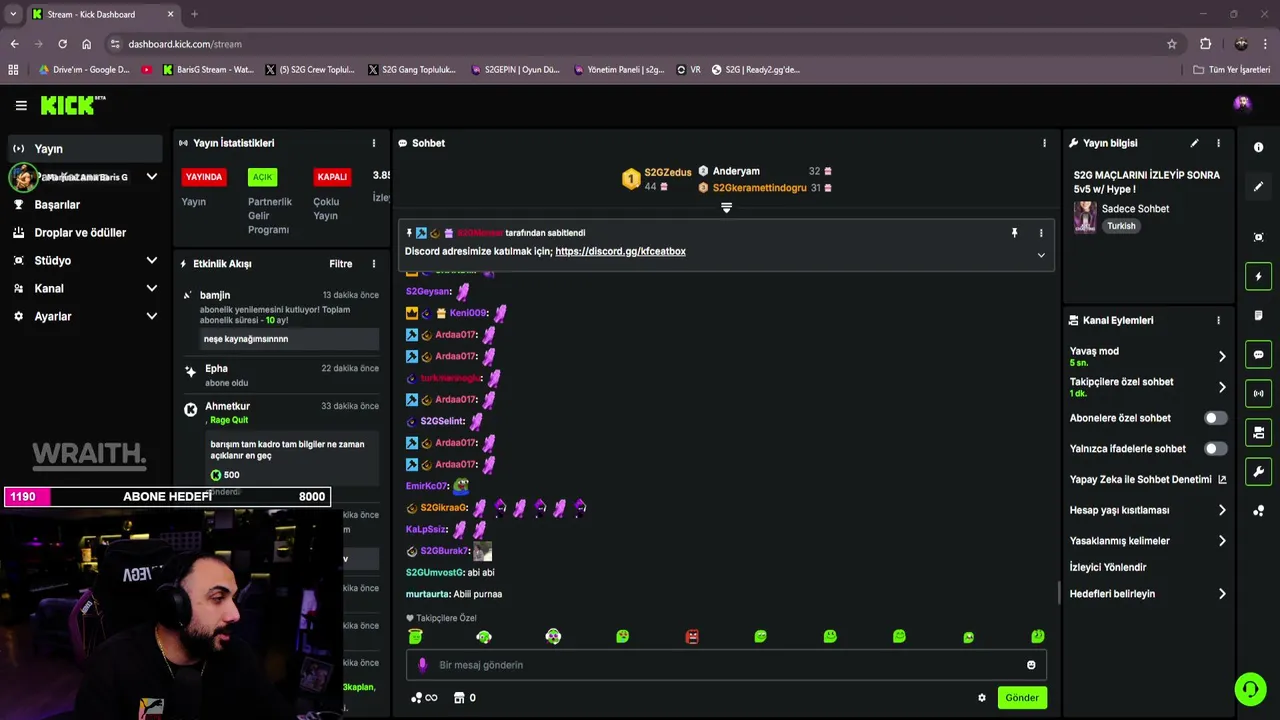Click the screen capture icon in right sidebar
The height and width of the screenshot is (720, 1280).
click(1258, 237)
